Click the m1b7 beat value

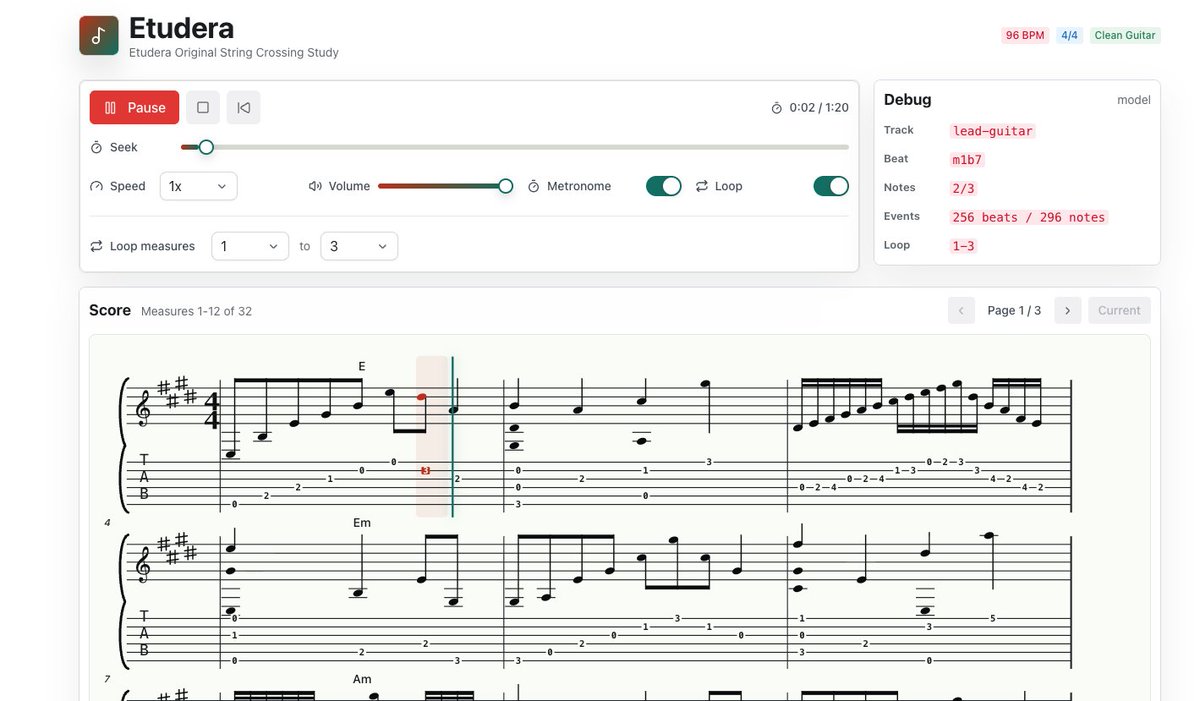coord(968,159)
